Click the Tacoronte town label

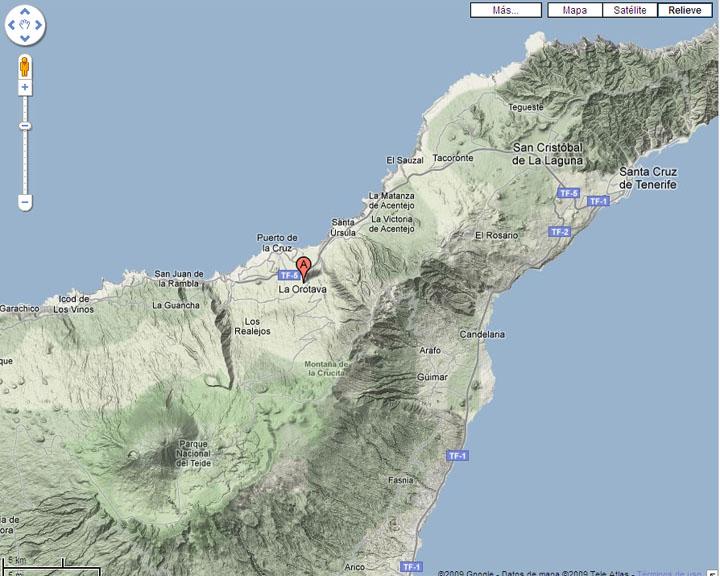[453, 158]
